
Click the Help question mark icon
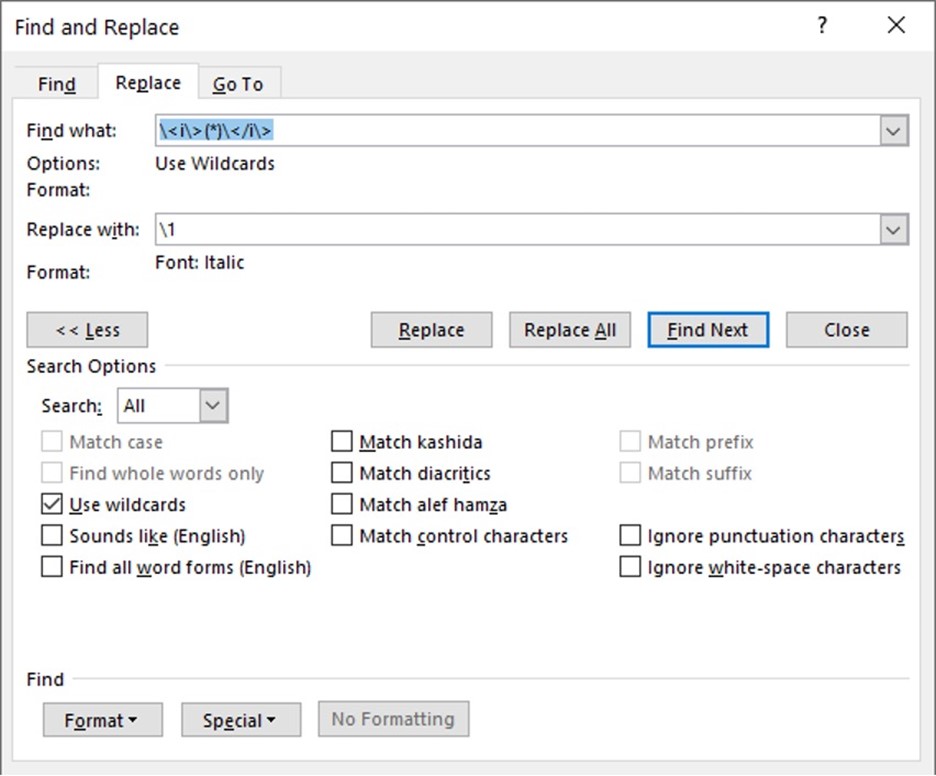[x=821, y=26]
